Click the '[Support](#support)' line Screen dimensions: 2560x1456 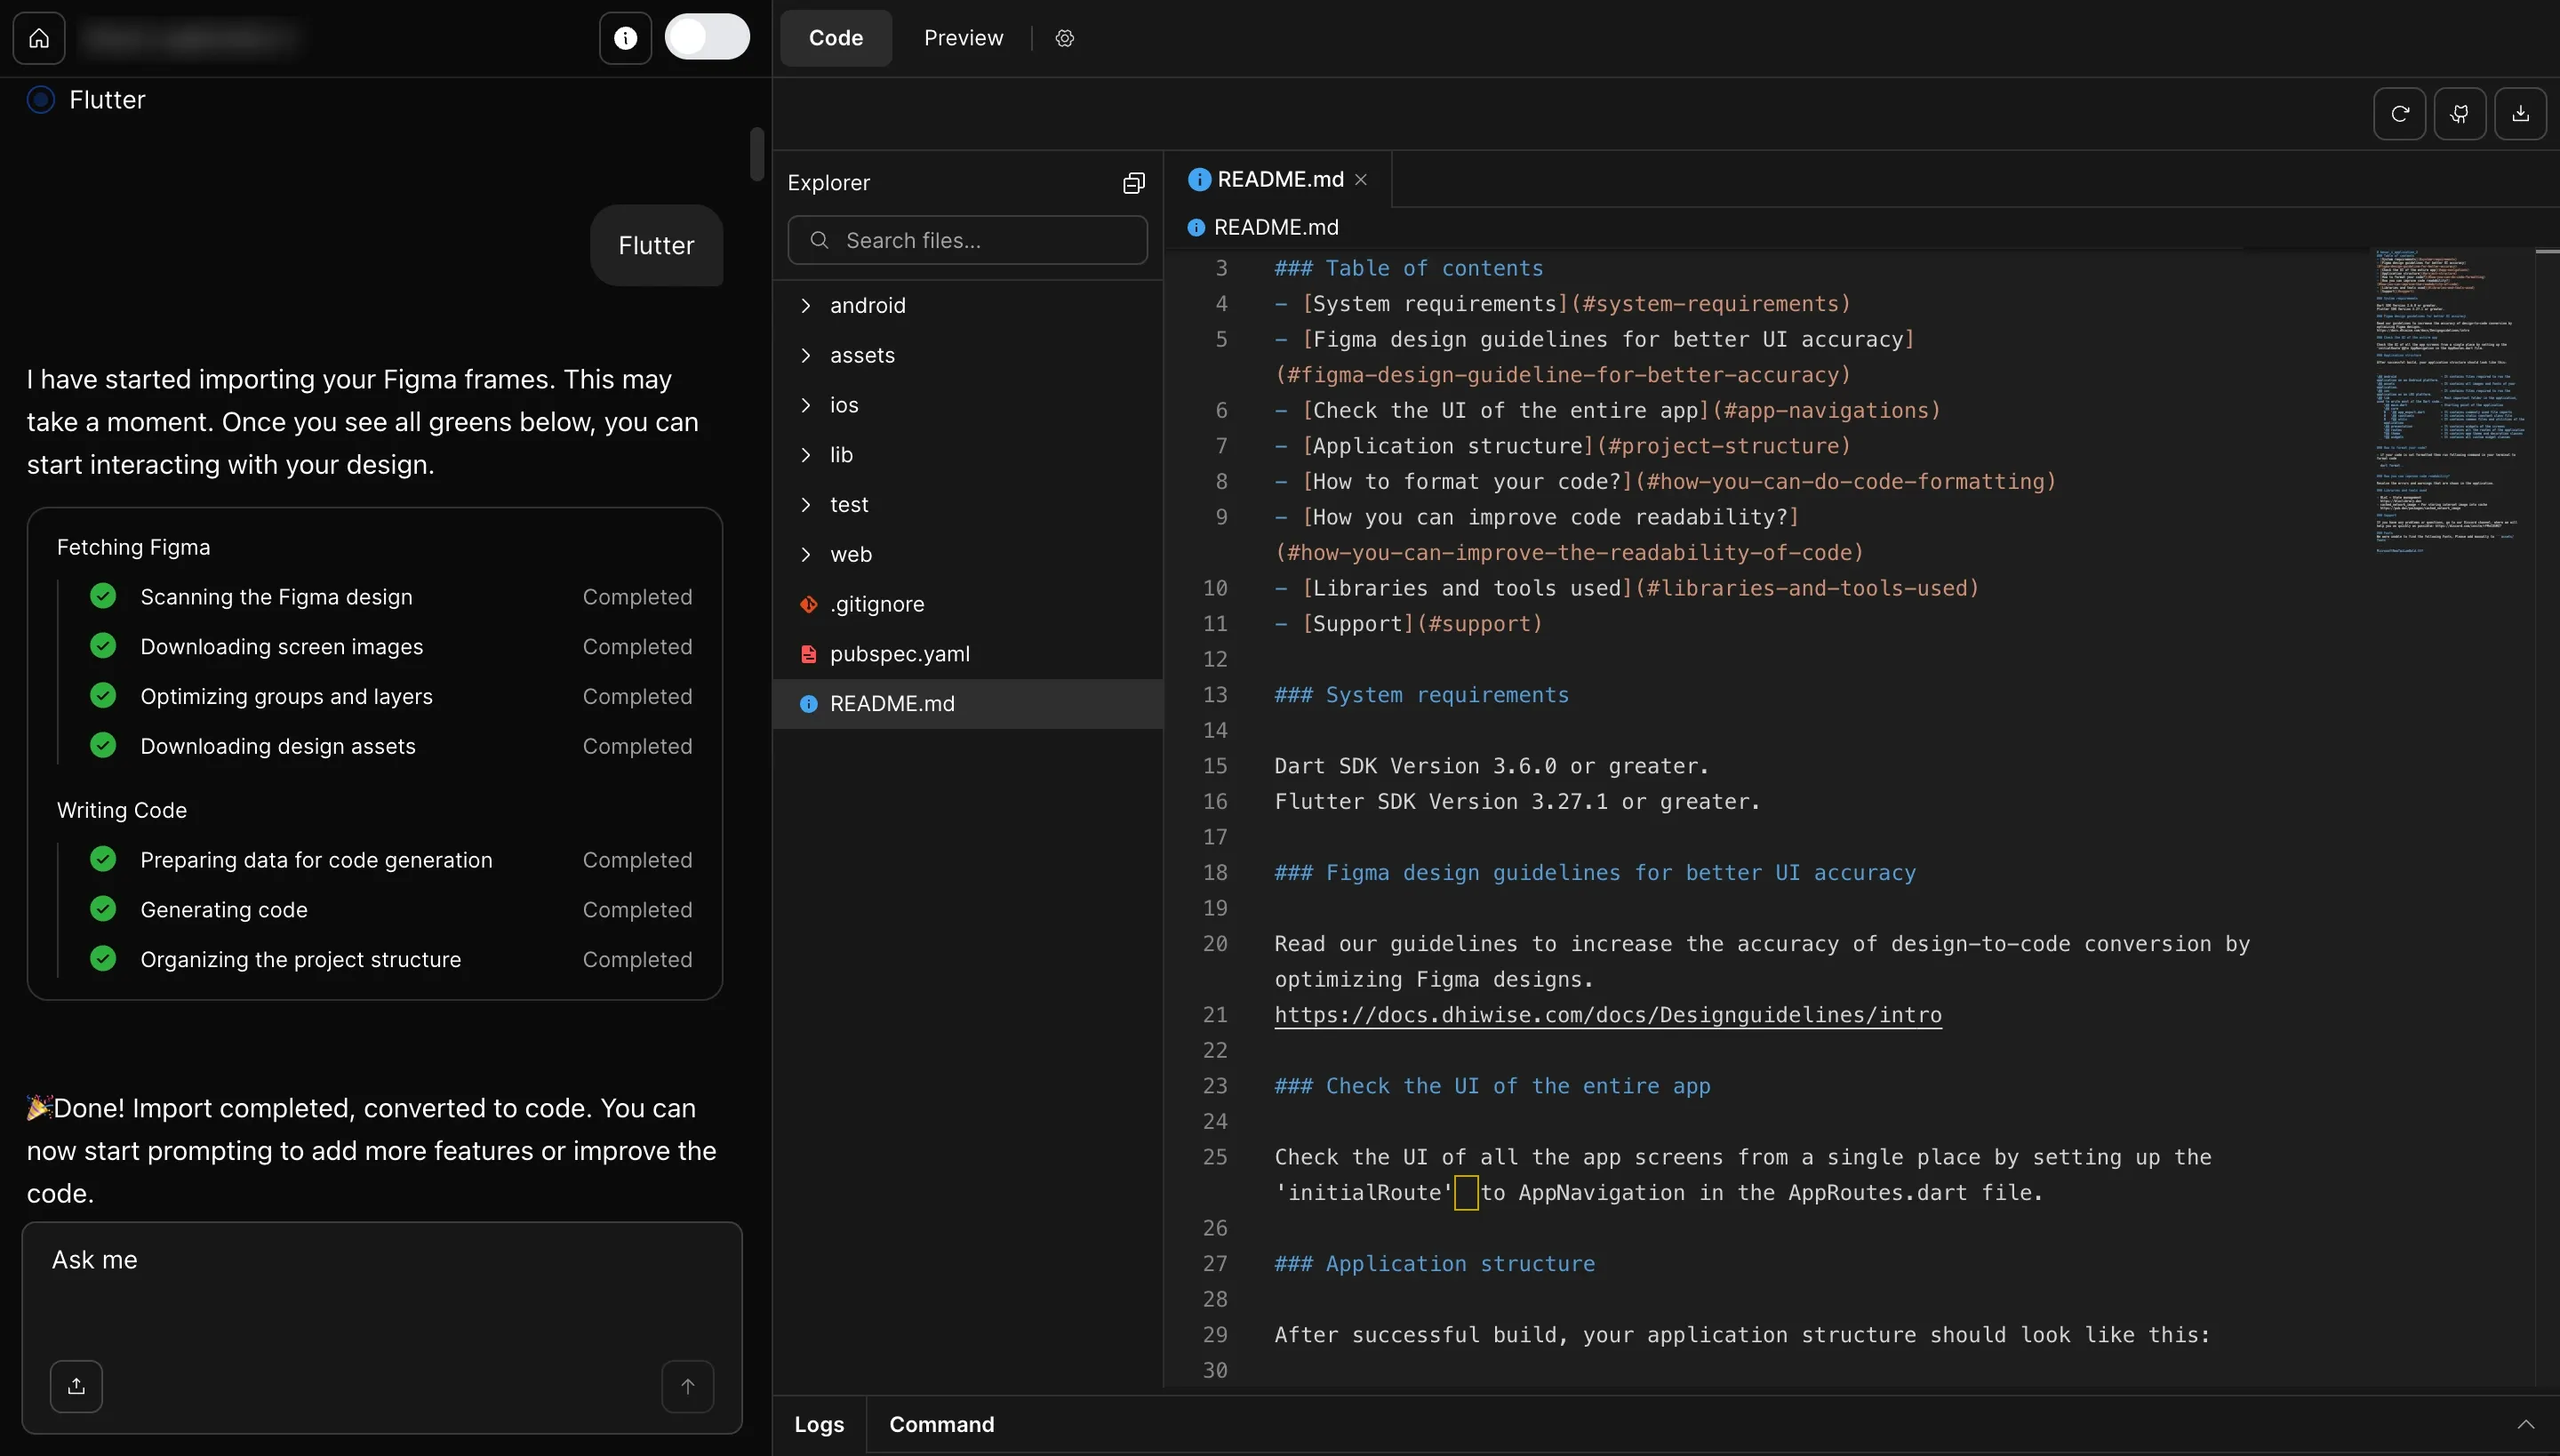click(x=1408, y=624)
